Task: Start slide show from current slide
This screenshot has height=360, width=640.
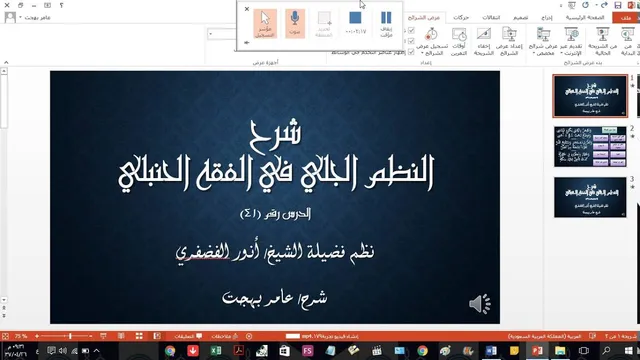Action: pyautogui.click(x=602, y=42)
